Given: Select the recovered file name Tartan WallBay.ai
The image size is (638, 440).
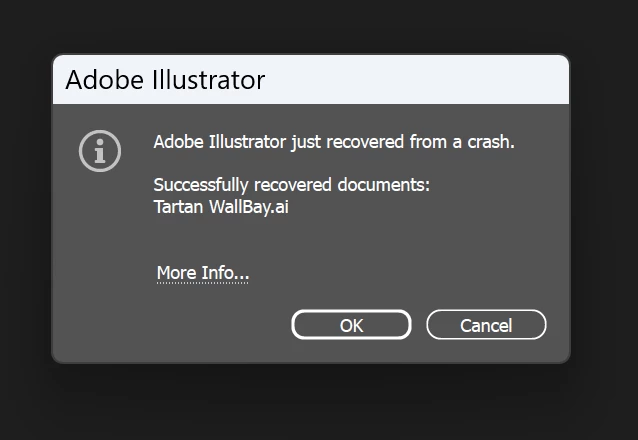Looking at the screenshot, I should coord(221,207).
